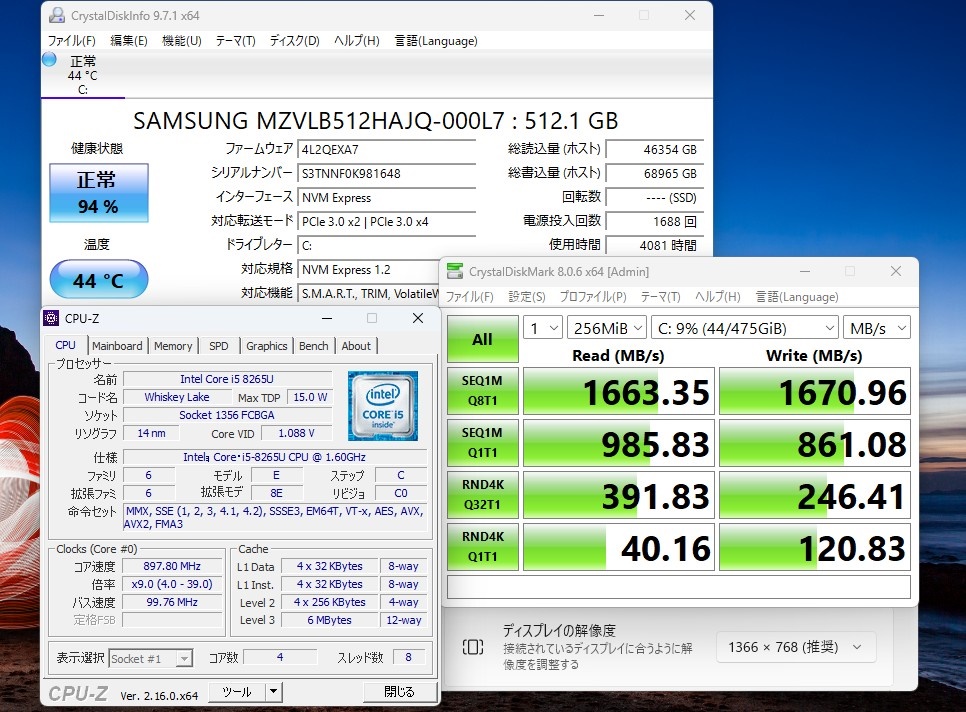Run the SEQ1M Q1T1 benchmark test
The image size is (966, 712).
pos(482,442)
